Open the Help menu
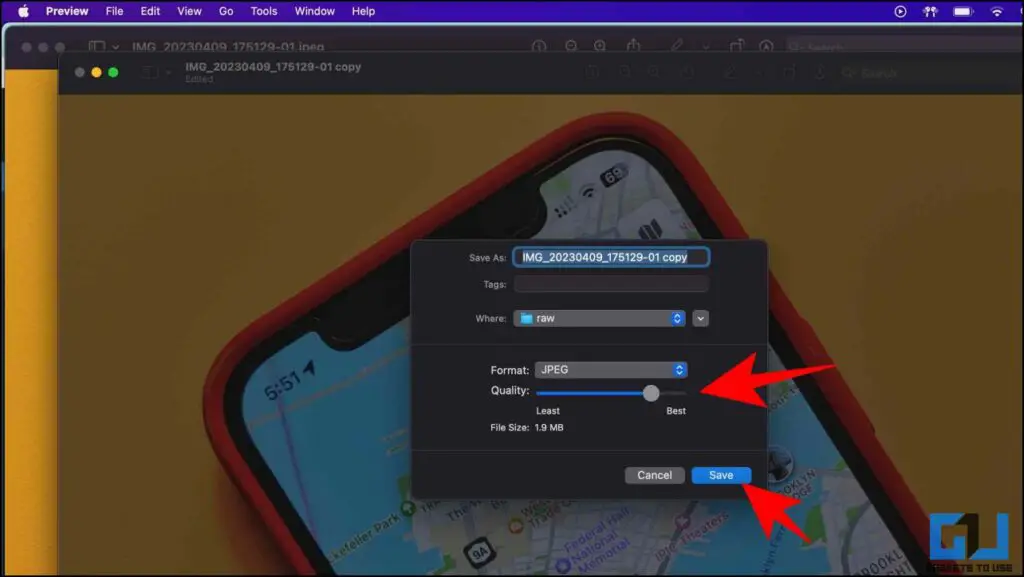 tap(363, 11)
